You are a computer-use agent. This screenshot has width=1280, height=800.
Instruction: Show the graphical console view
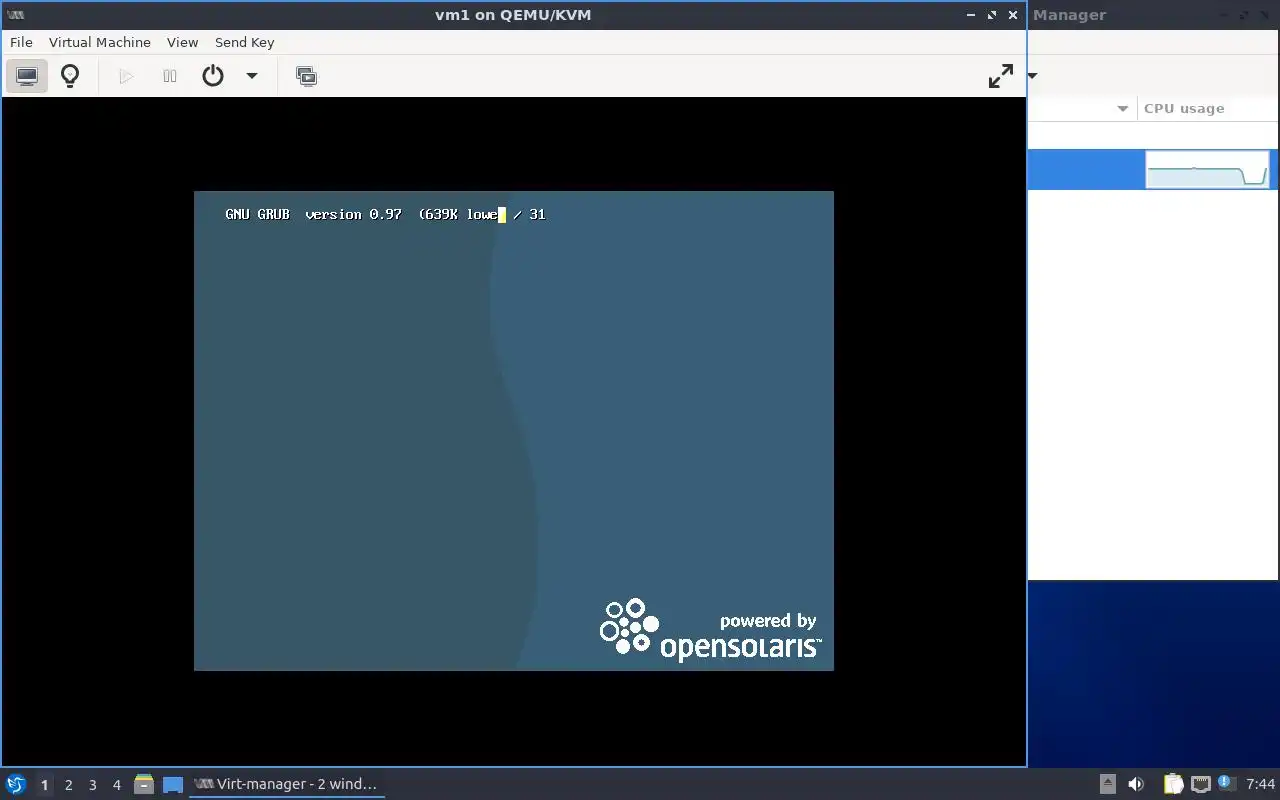(27, 76)
